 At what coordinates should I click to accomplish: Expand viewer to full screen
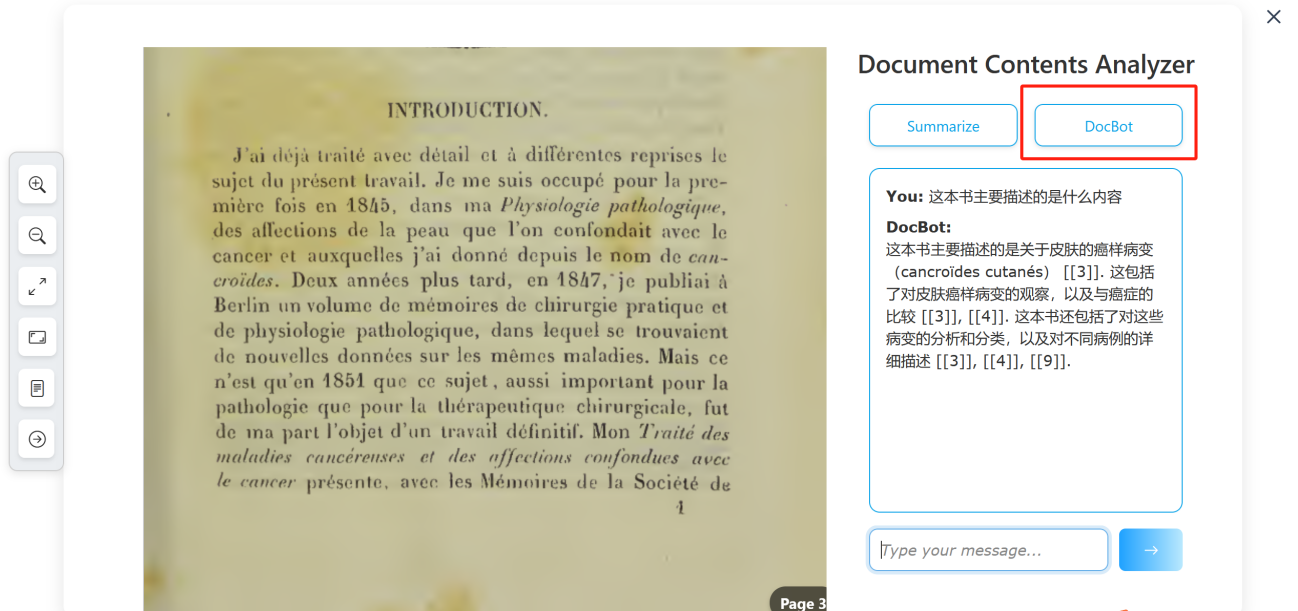(37, 286)
